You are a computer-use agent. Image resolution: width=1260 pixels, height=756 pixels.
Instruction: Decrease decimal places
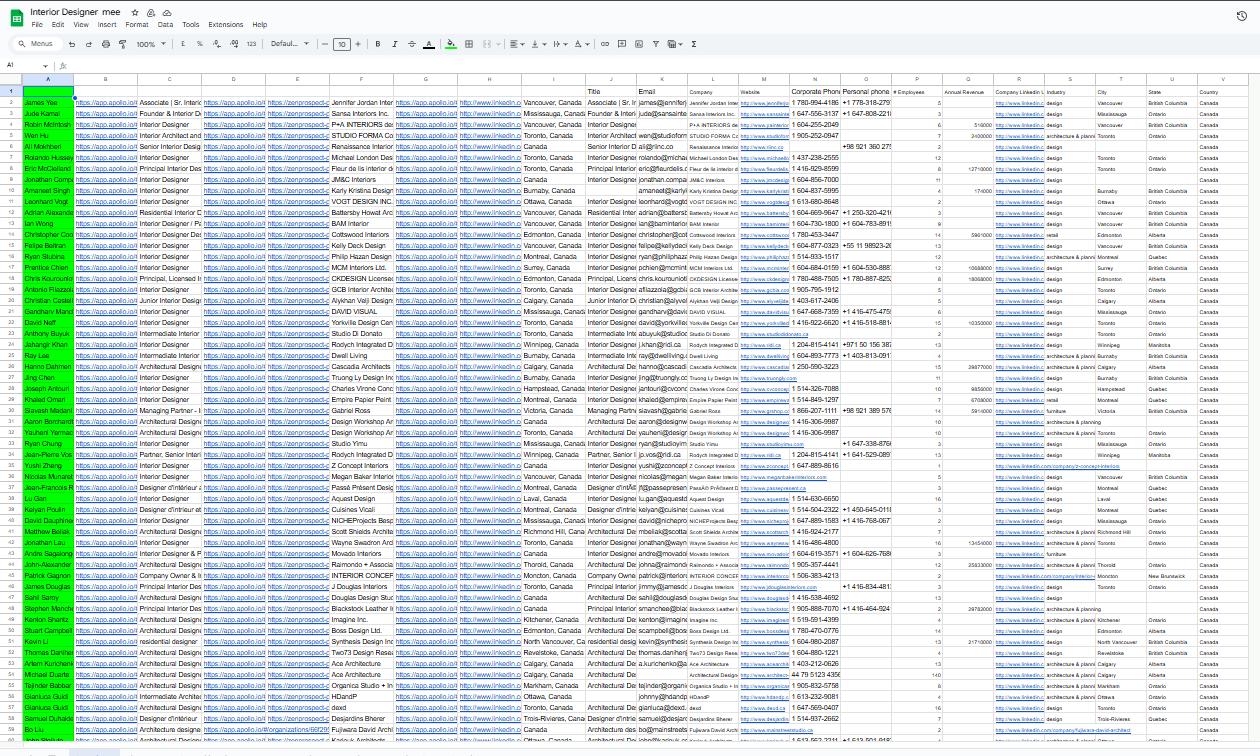click(x=217, y=44)
